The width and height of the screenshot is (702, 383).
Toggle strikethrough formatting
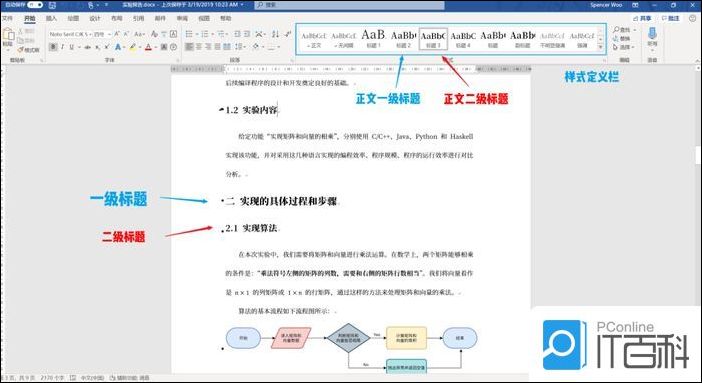click(87, 47)
